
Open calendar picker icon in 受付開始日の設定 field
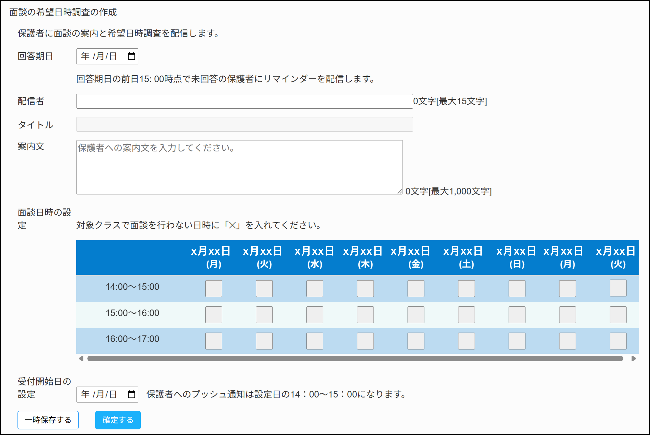pos(131,394)
